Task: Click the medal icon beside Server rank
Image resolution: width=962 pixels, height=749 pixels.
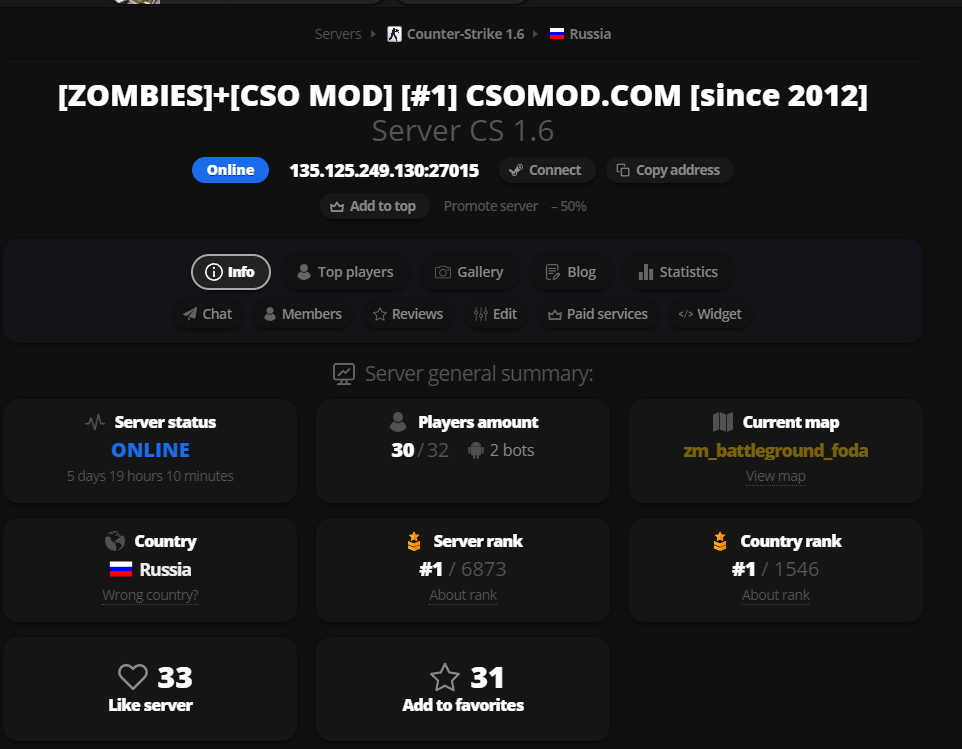Action: 414,542
